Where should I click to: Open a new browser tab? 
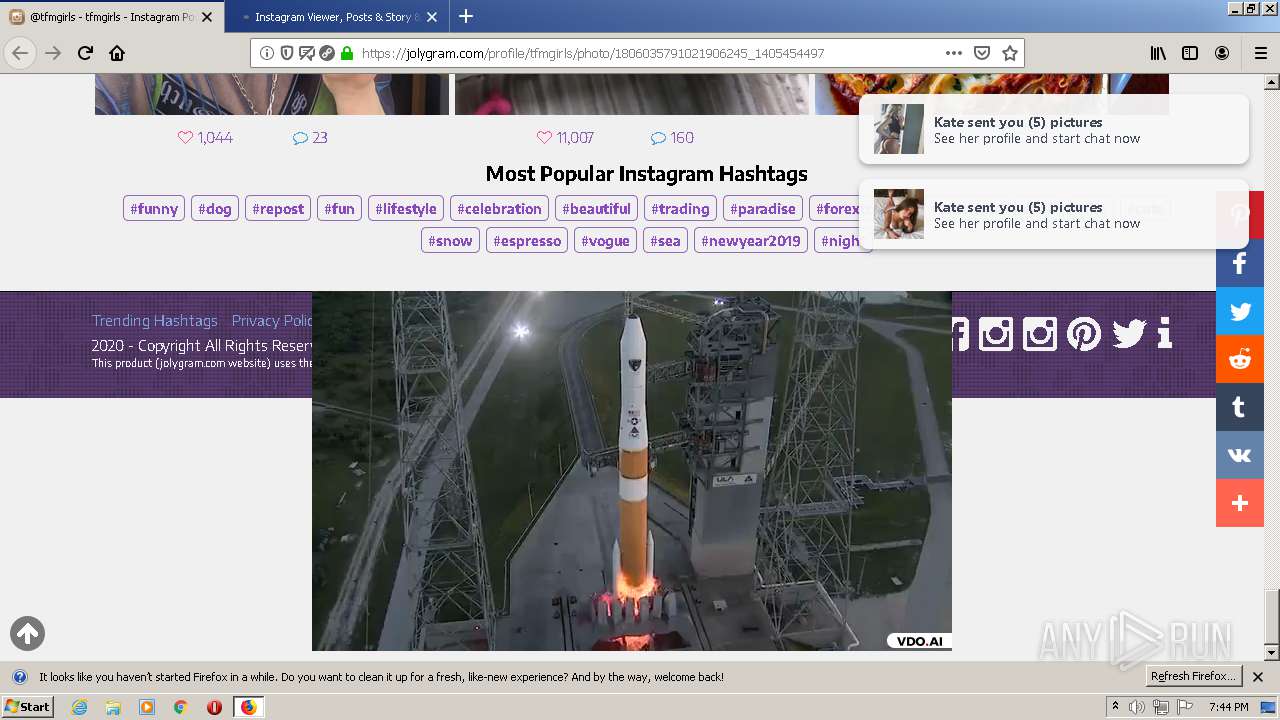466,16
